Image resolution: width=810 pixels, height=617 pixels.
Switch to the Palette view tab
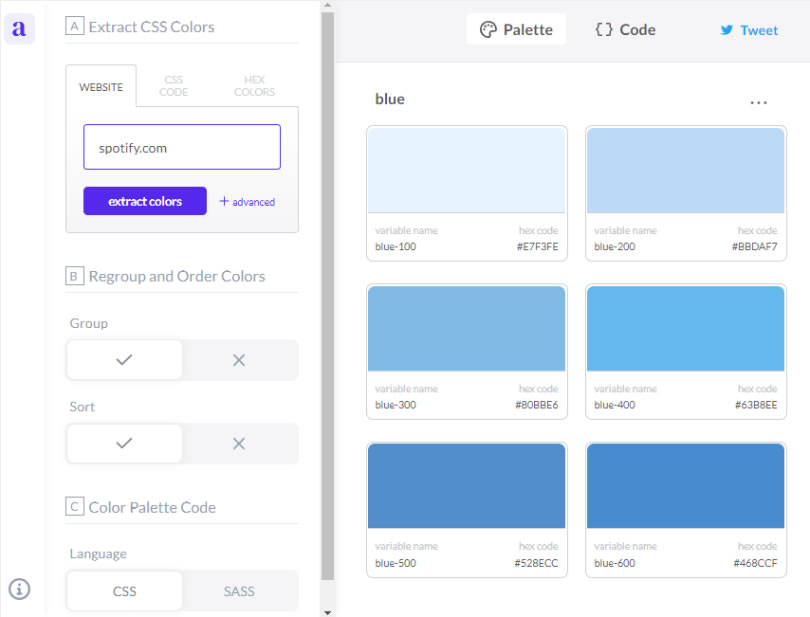point(516,30)
